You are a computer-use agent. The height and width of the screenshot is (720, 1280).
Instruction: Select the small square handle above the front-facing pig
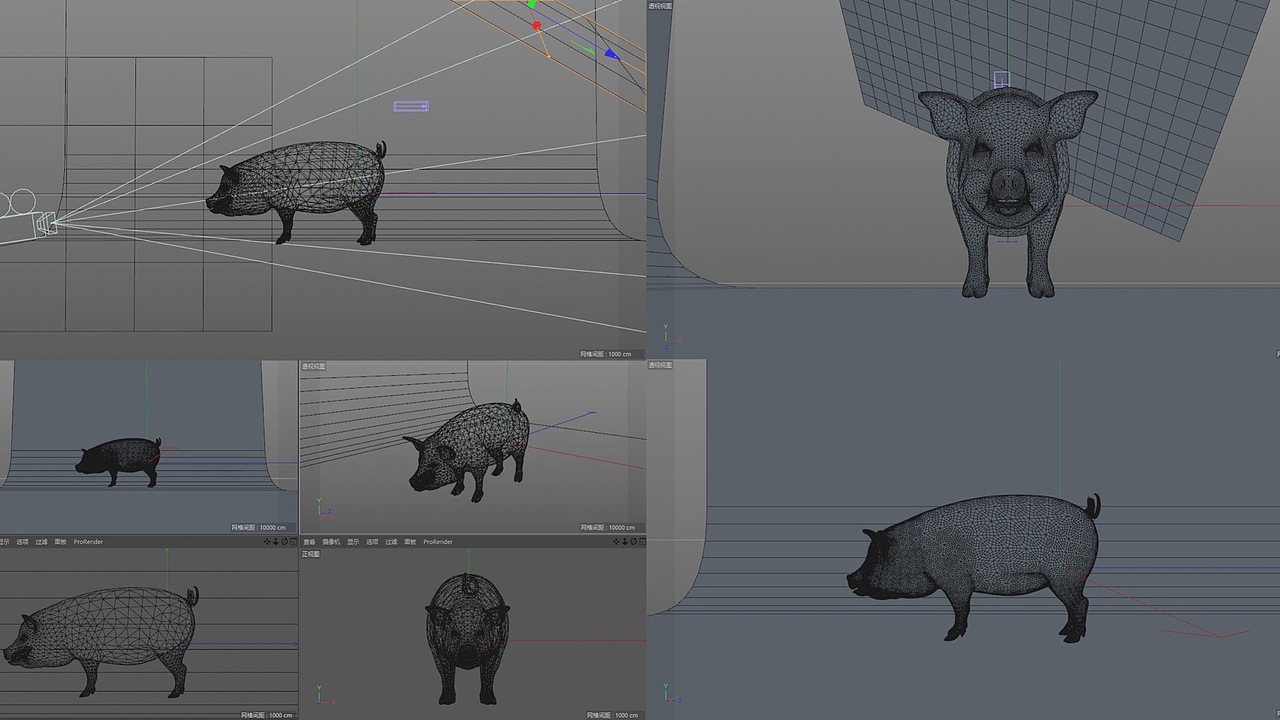point(1002,79)
